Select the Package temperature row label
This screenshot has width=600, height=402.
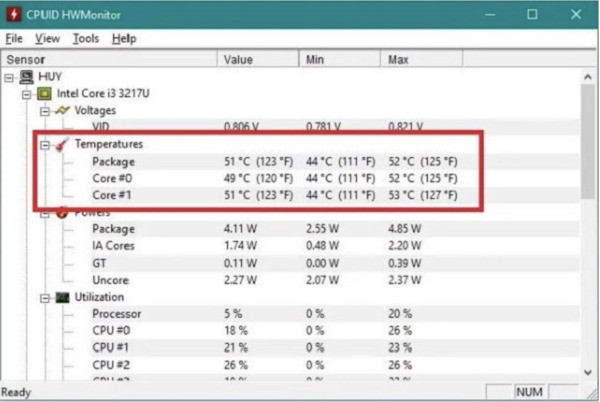113,162
